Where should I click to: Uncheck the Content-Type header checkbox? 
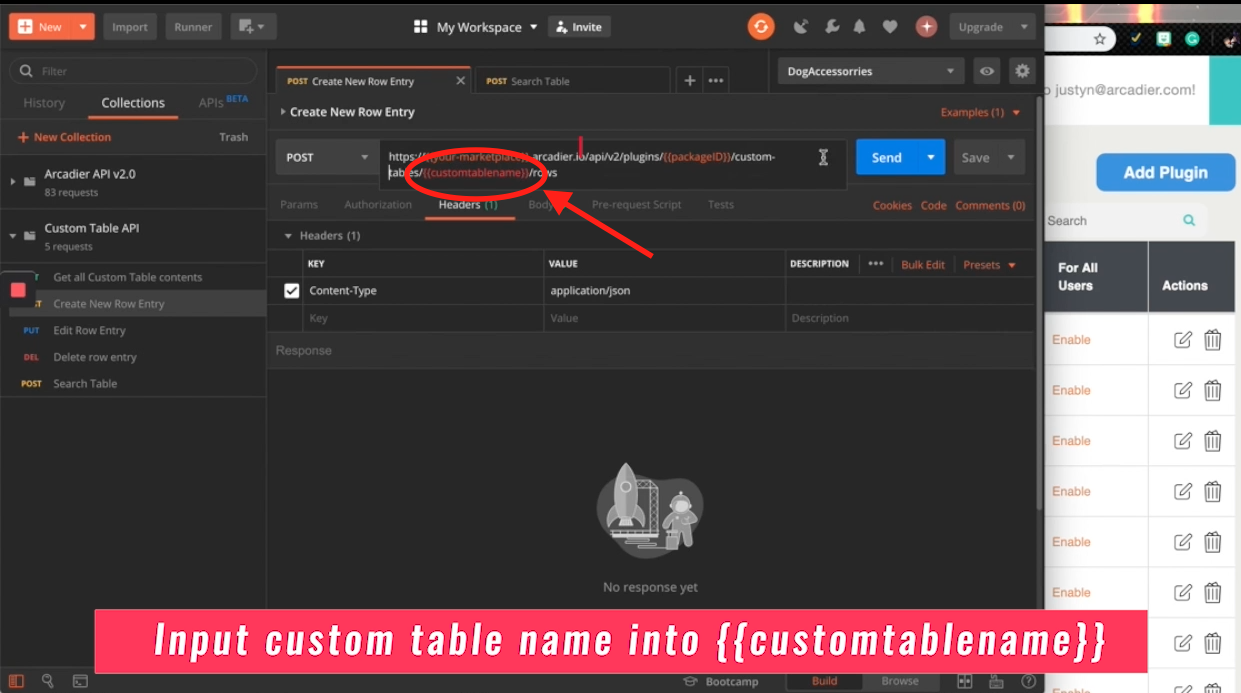[x=292, y=291]
